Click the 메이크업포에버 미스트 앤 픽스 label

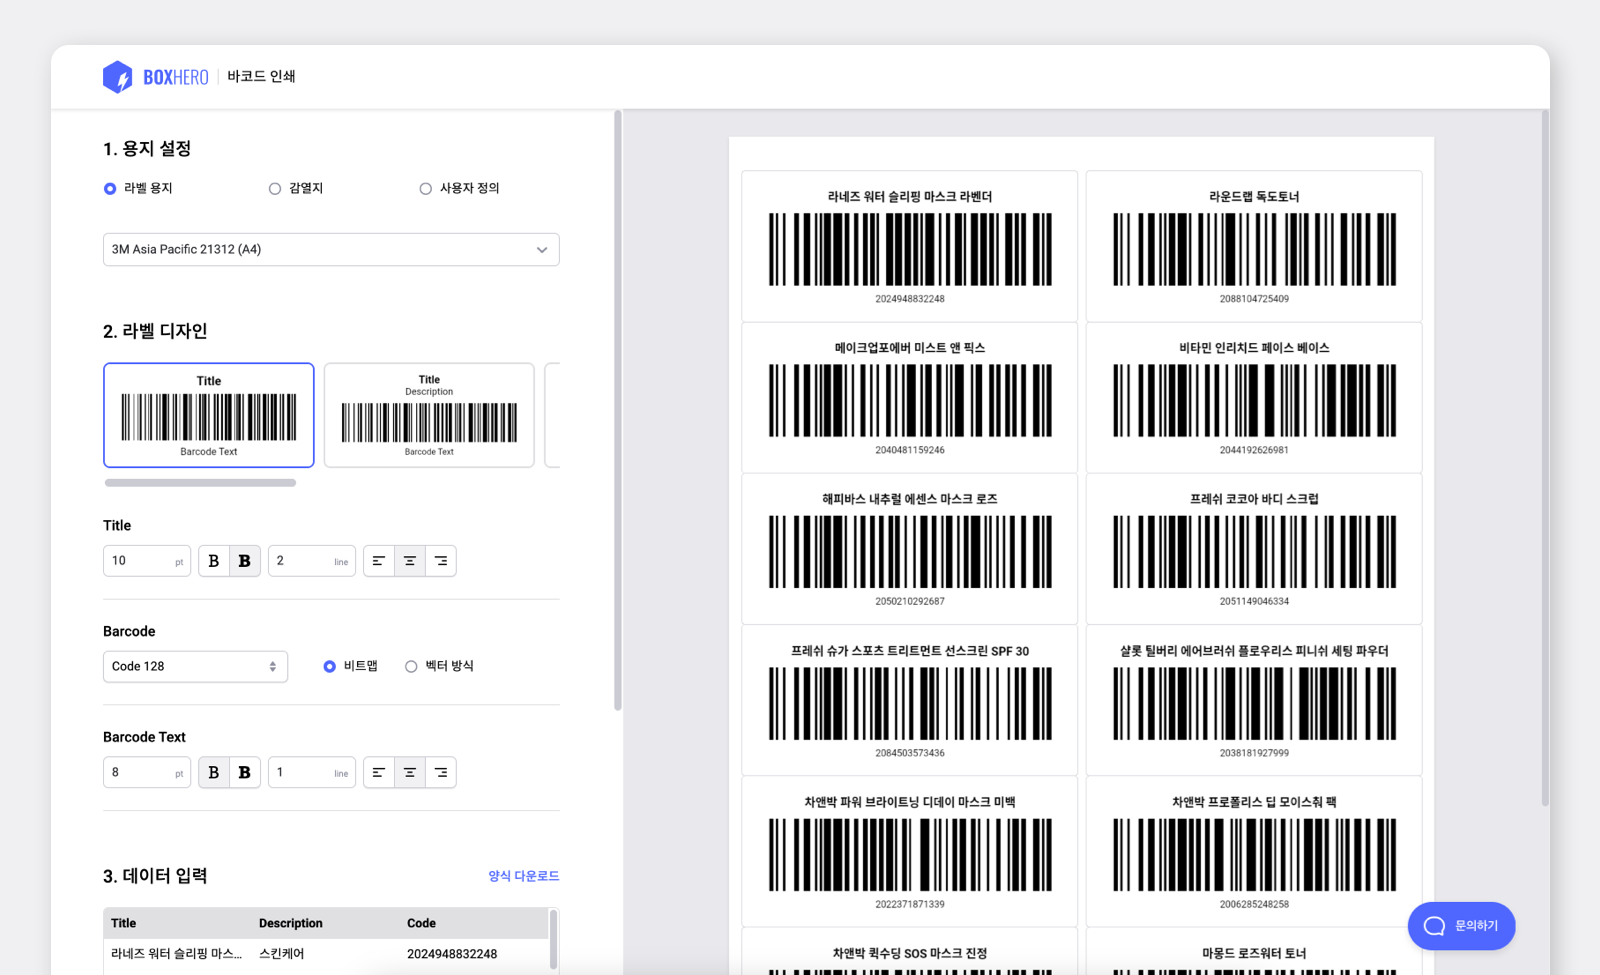[x=910, y=397]
